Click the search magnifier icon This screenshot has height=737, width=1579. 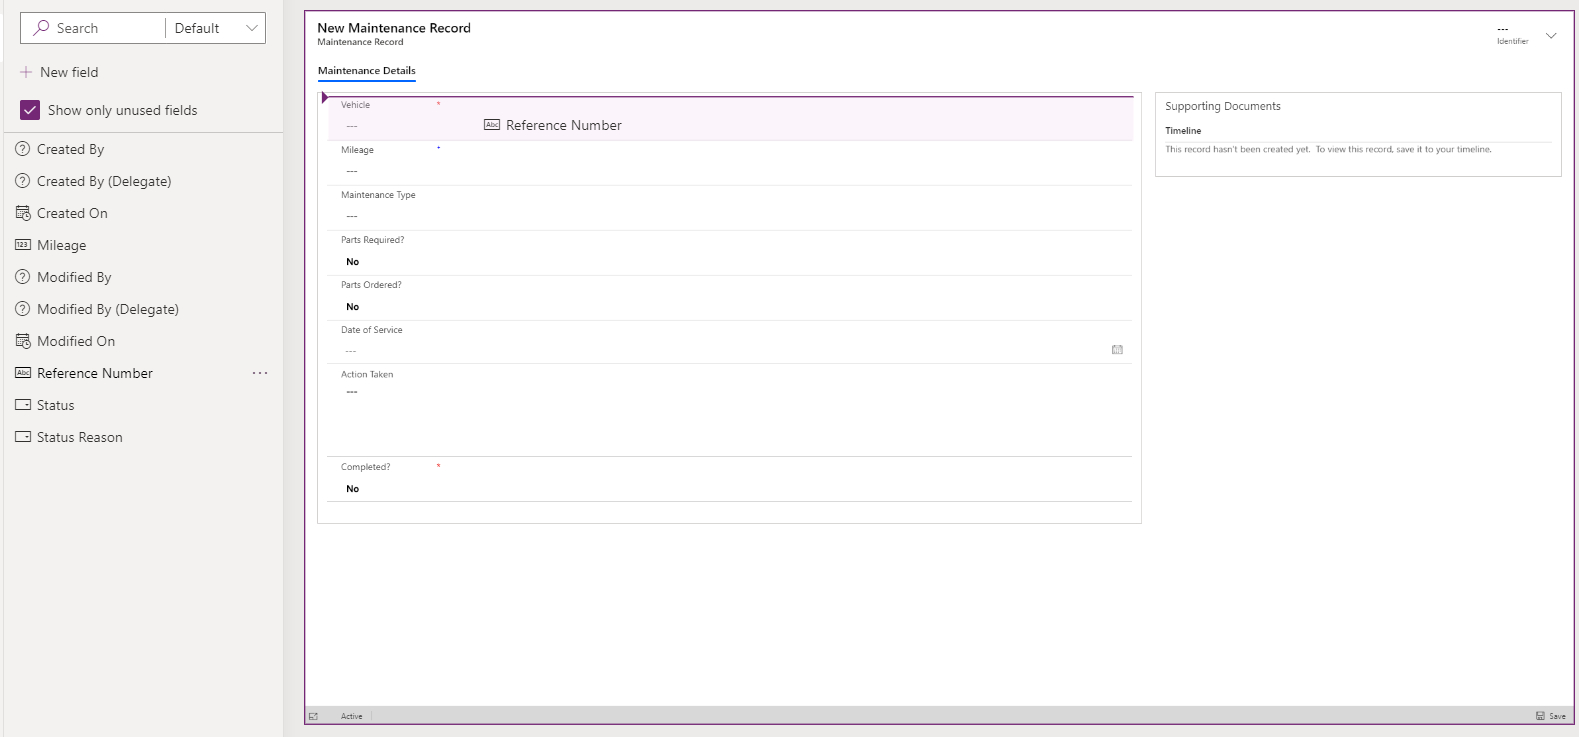41,28
